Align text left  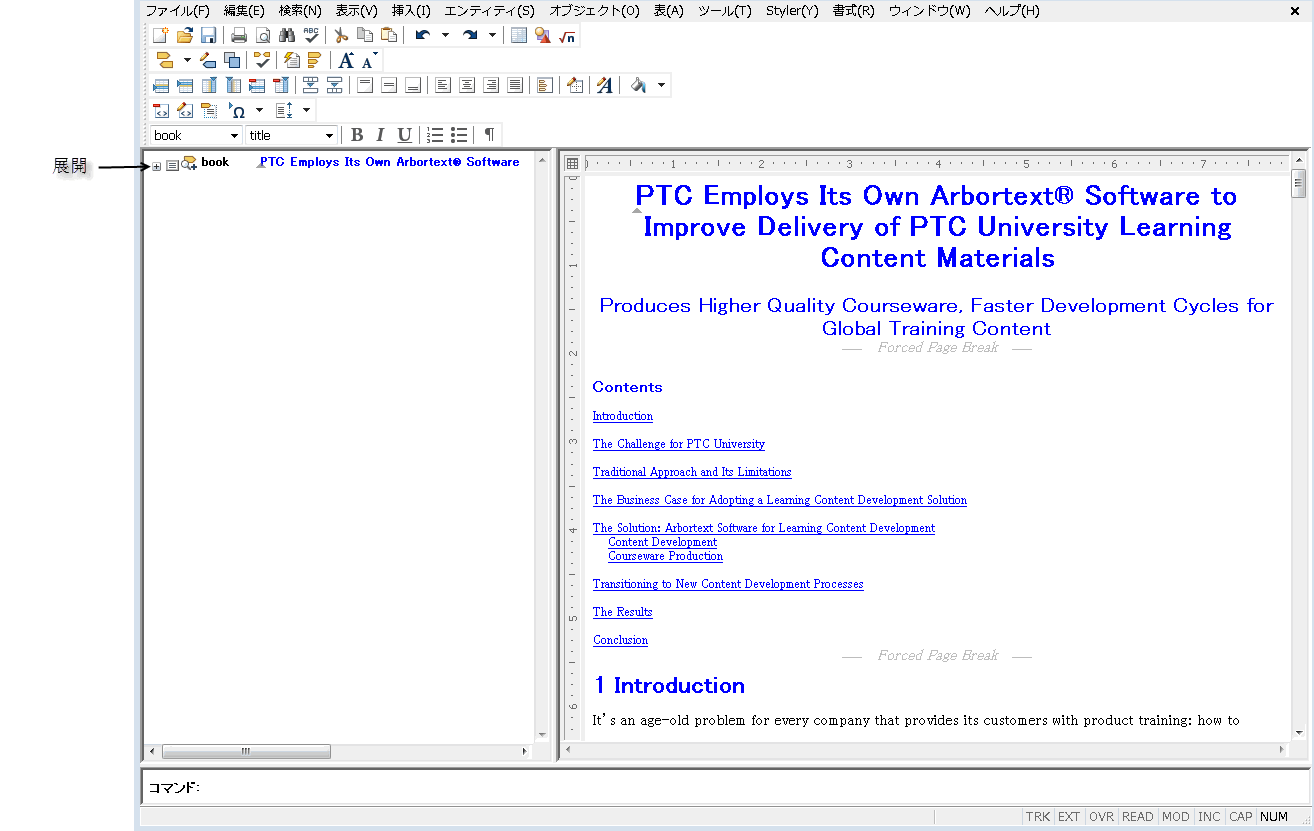[x=443, y=85]
